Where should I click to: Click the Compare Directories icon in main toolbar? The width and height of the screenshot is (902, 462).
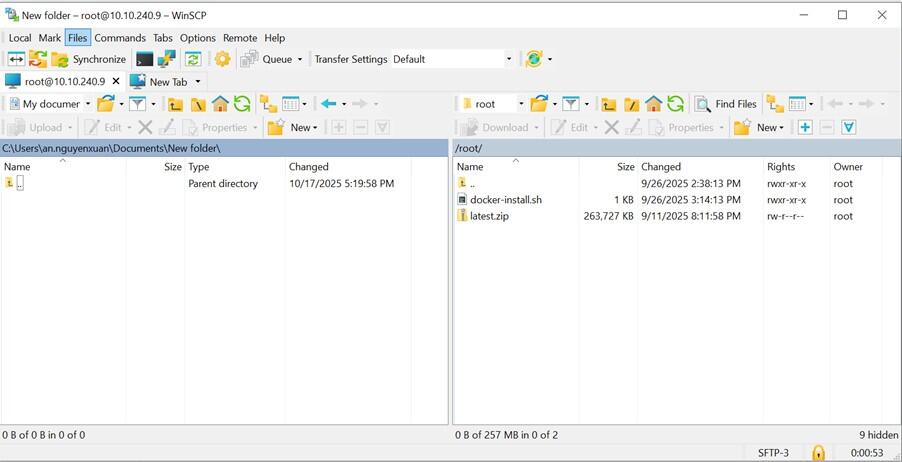tap(16, 59)
